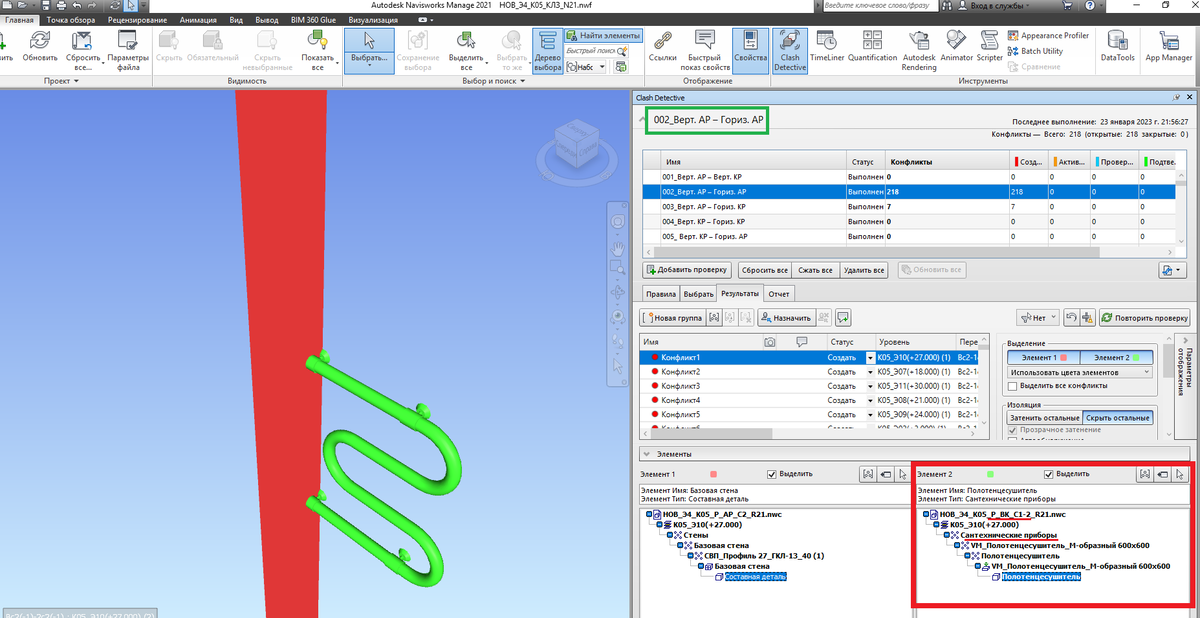Switch to the Выбрать tab in Clash Detective
The height and width of the screenshot is (618, 1200).
click(x=698, y=294)
